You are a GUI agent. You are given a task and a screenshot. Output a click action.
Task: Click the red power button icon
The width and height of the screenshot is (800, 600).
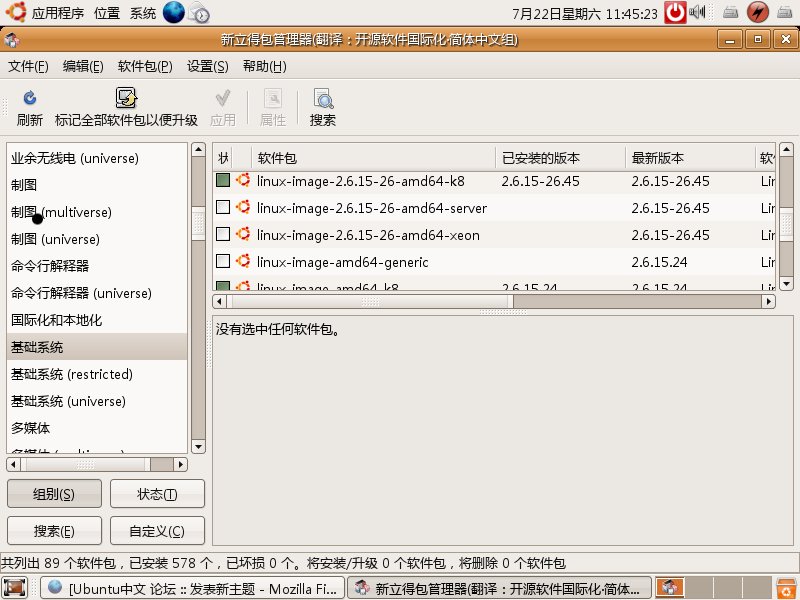[675, 12]
